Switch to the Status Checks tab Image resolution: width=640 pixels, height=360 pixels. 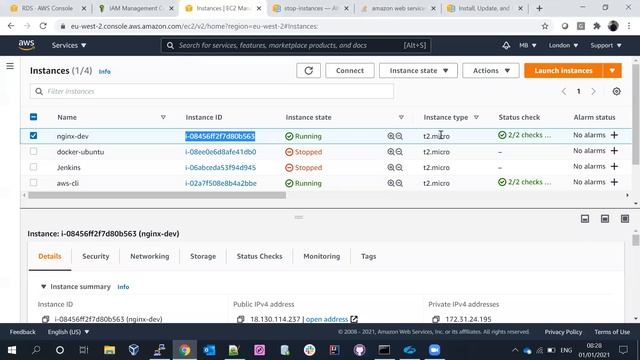click(259, 256)
